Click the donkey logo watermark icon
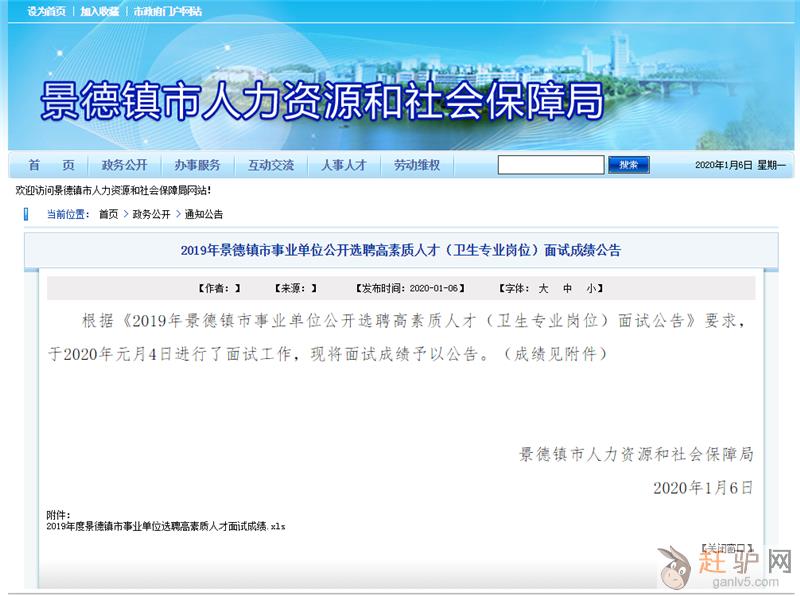The height and width of the screenshot is (596, 800). [x=676, y=567]
